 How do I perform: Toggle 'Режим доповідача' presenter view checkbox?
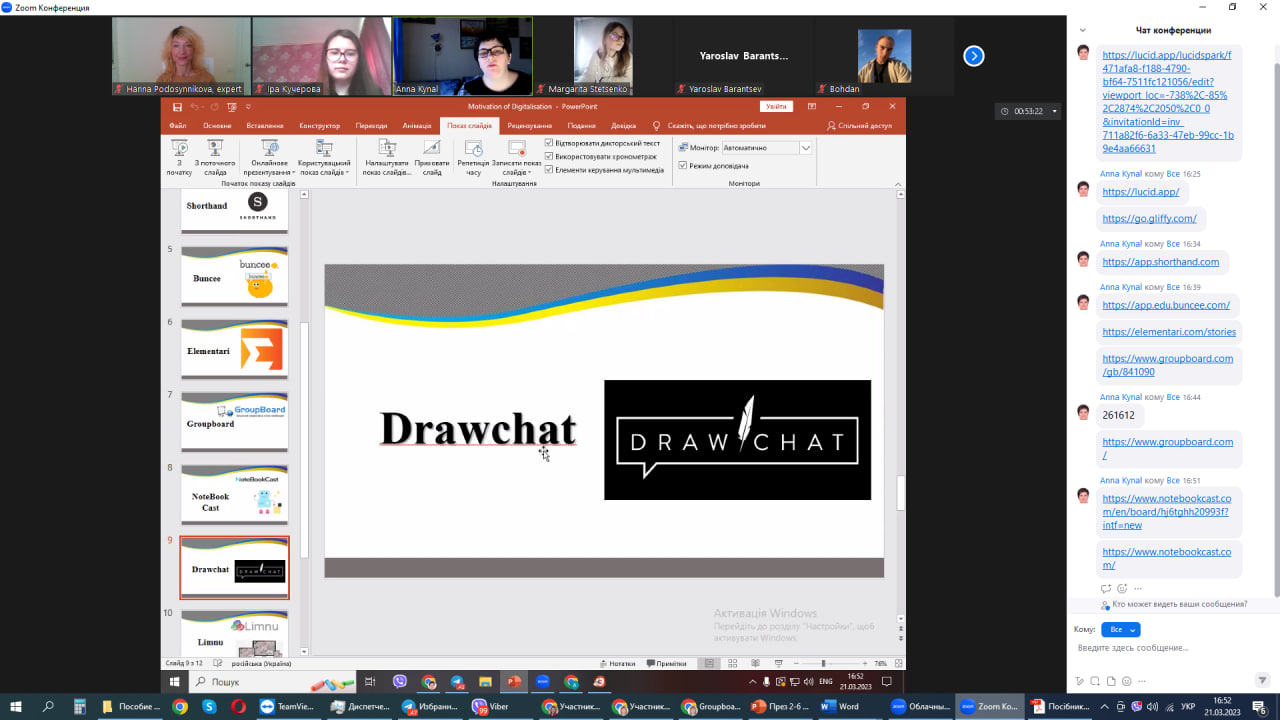click(x=682, y=165)
